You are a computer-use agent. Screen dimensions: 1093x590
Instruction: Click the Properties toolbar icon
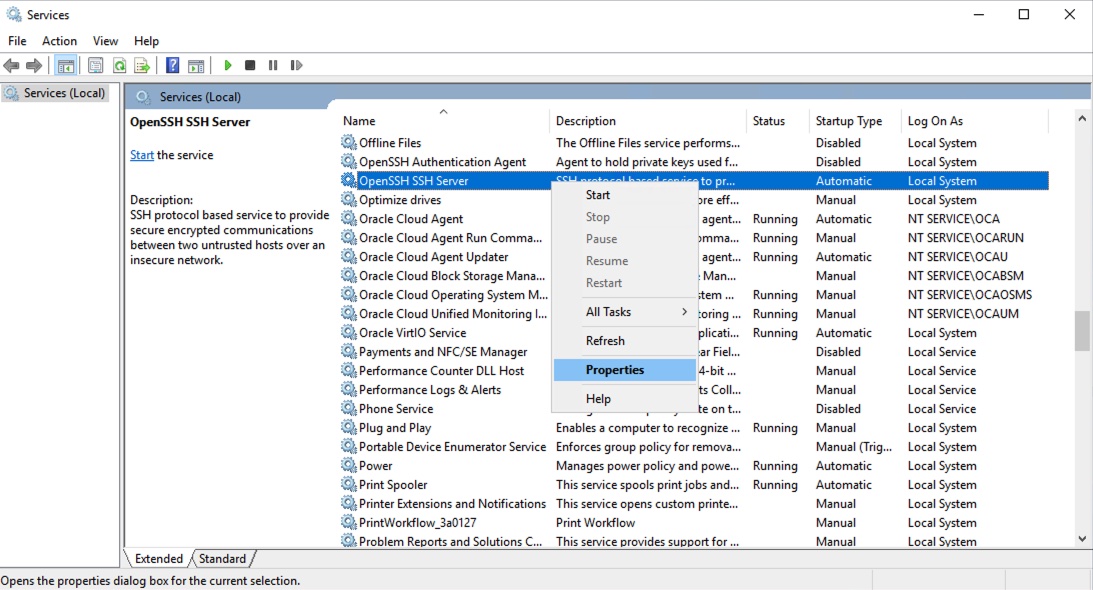click(94, 65)
